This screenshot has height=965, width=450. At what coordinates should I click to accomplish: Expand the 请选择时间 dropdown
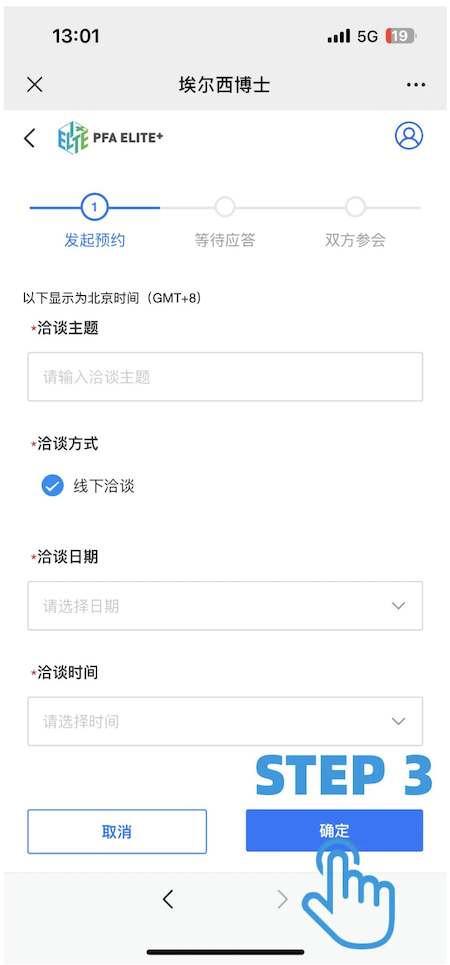[225, 721]
